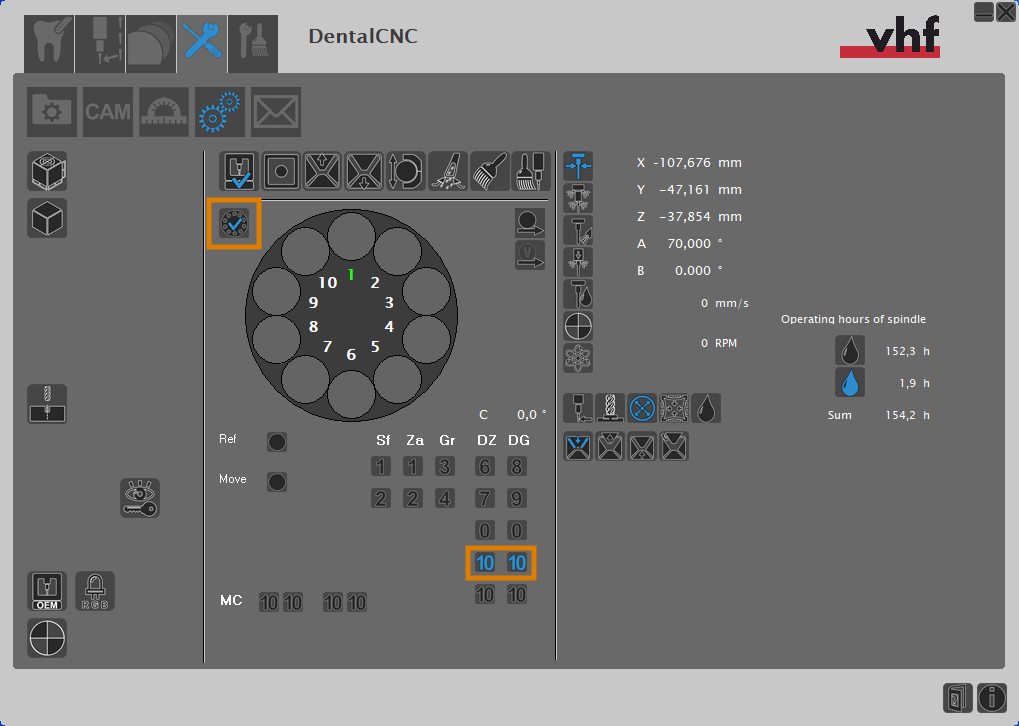Viewport: 1019px width, 726px height.
Task: Click the blue drop spindle hours icon
Action: click(x=849, y=383)
